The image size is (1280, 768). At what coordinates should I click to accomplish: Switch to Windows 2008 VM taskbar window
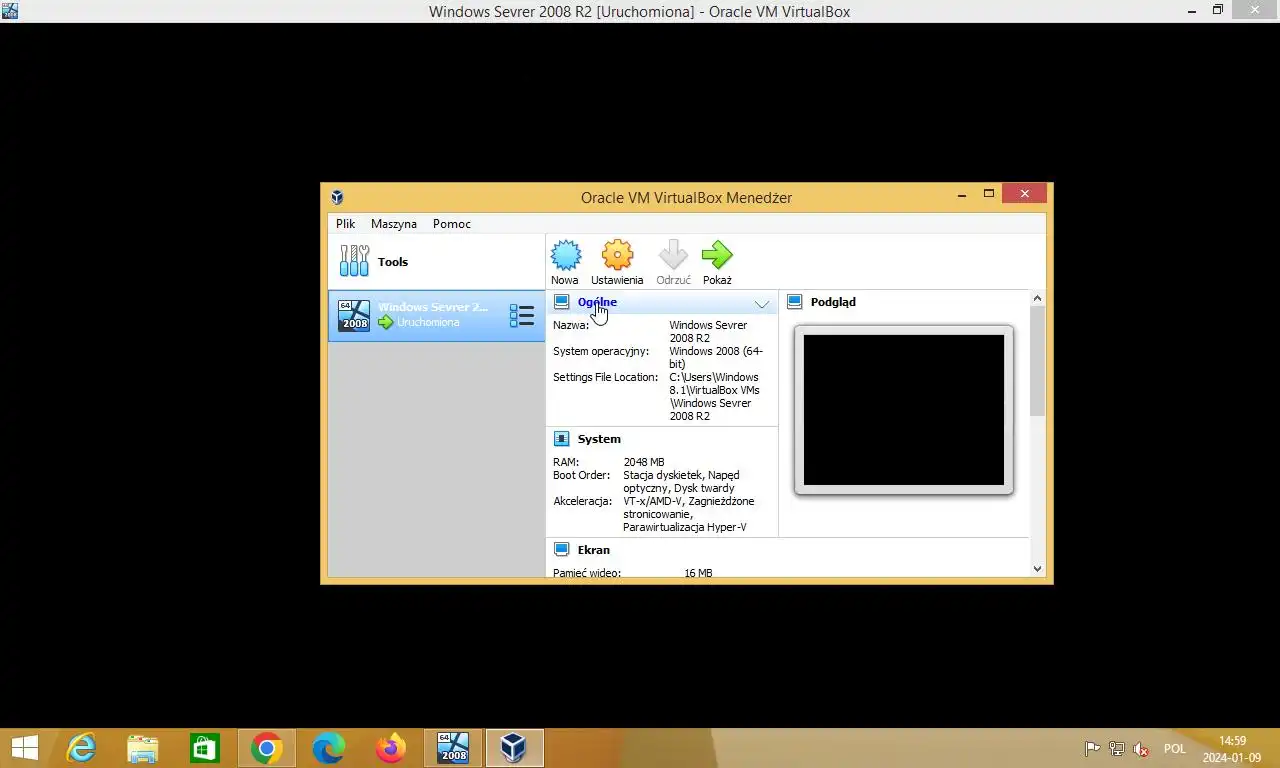click(x=453, y=748)
